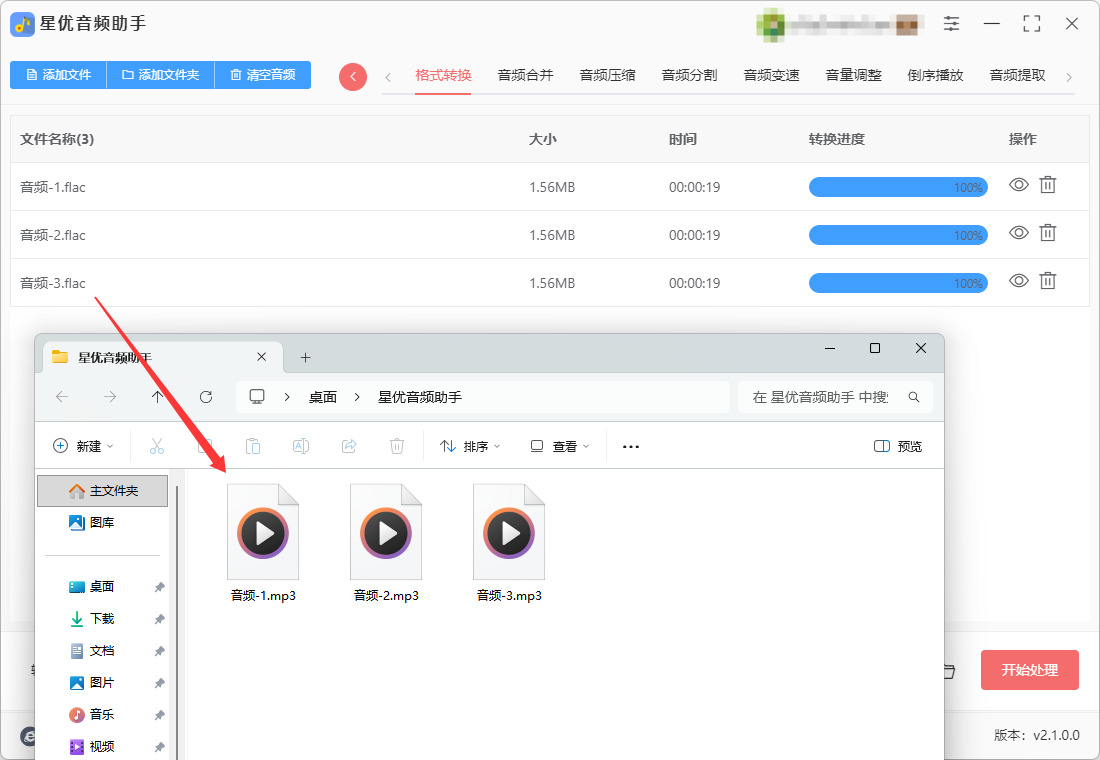Click the 添加文件 button

58,74
